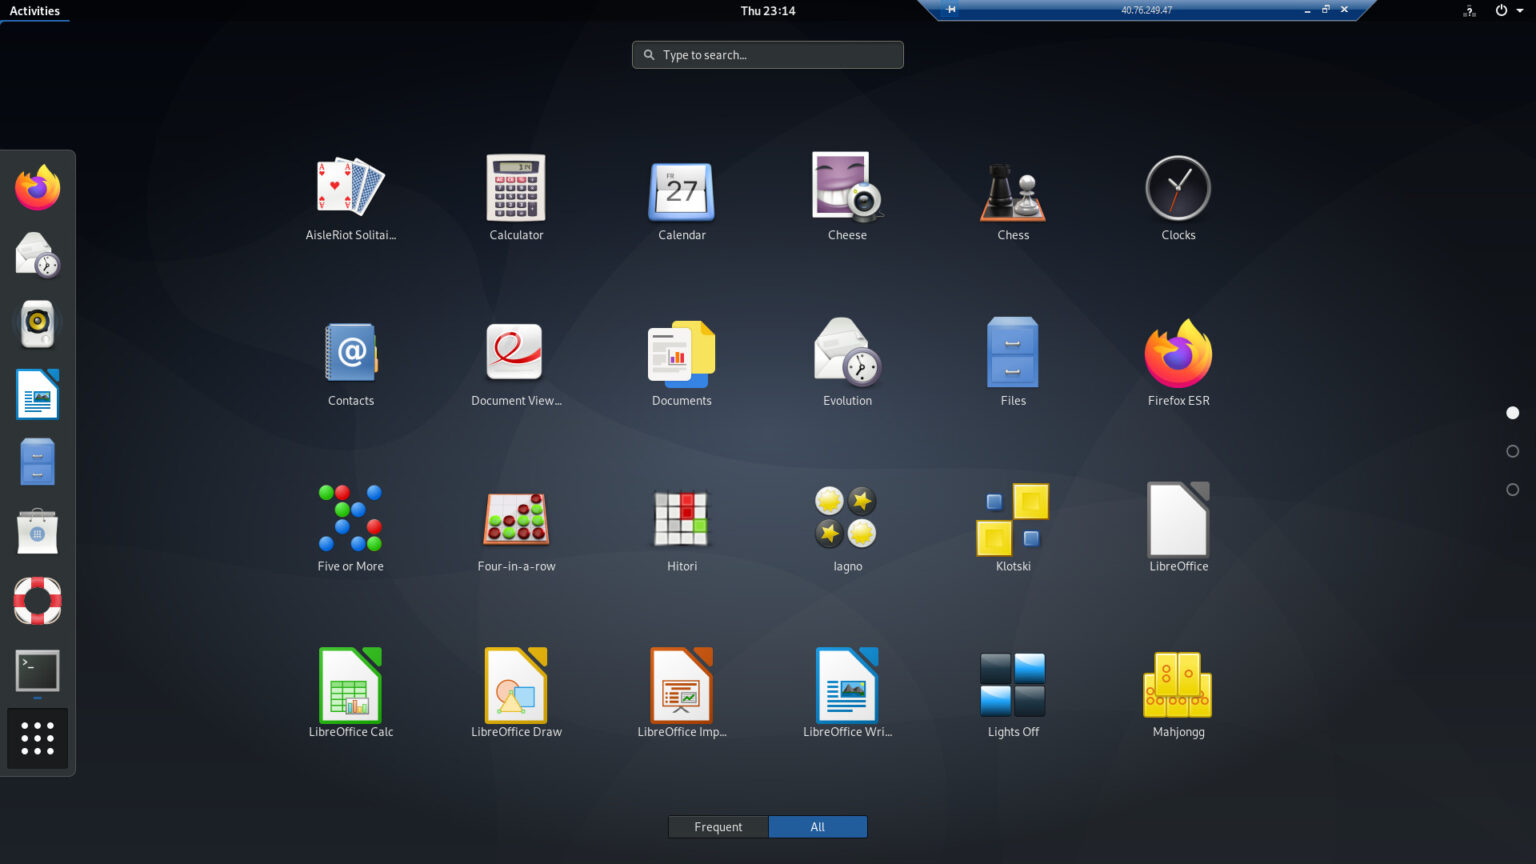Open the Iagno game
This screenshot has width=1536, height=864.
[x=847, y=529]
